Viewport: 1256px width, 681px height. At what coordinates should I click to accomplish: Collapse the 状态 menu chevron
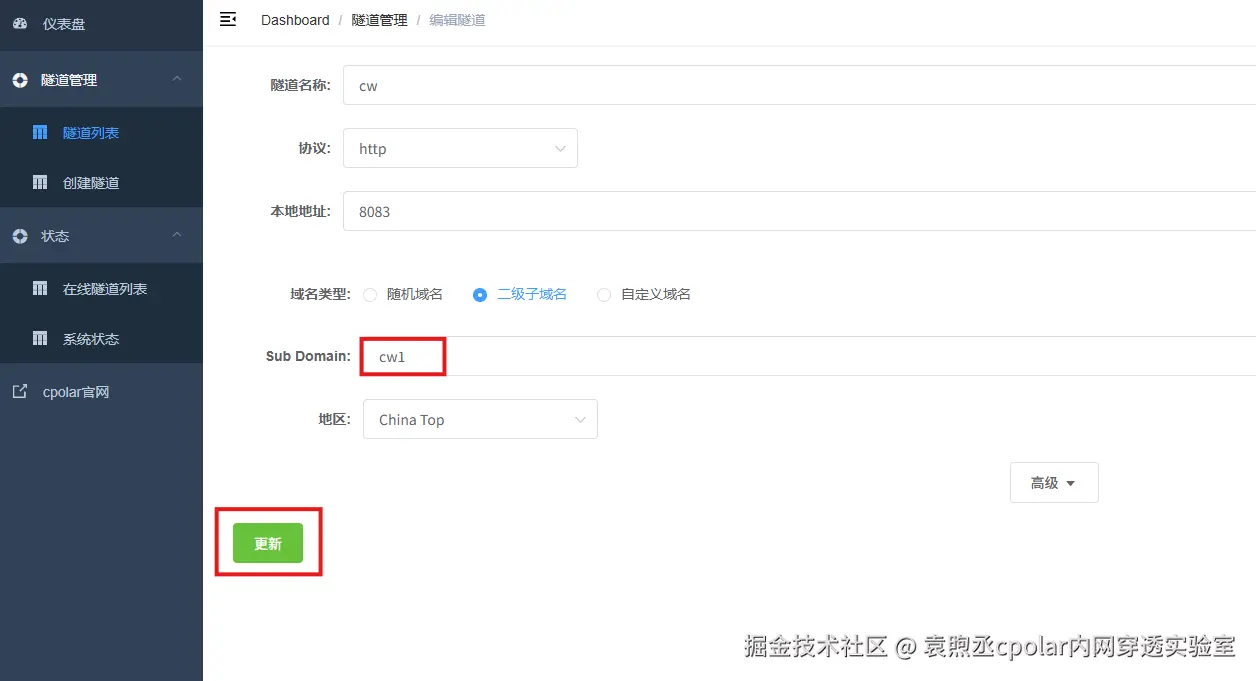pos(177,235)
